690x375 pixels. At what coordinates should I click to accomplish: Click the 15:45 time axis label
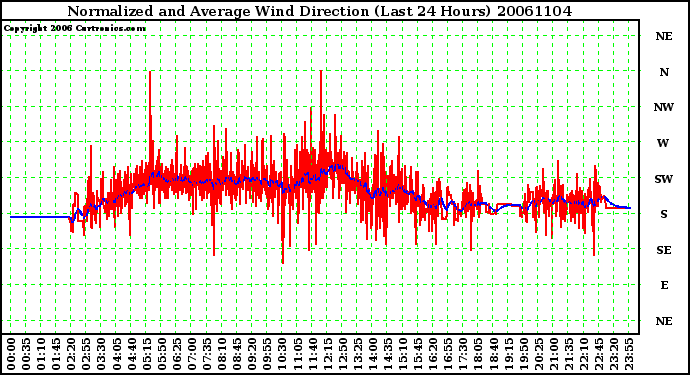418,354
